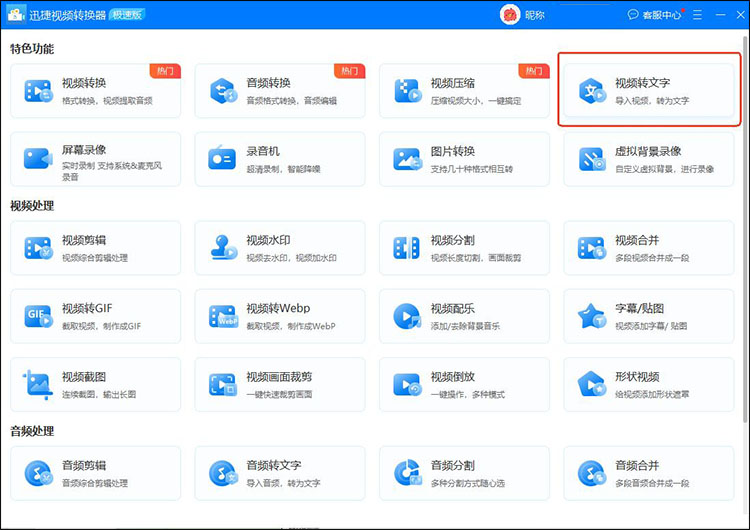The width and height of the screenshot is (750, 530).
Task: Open the 视频转GIF icon
Action: tap(38, 316)
